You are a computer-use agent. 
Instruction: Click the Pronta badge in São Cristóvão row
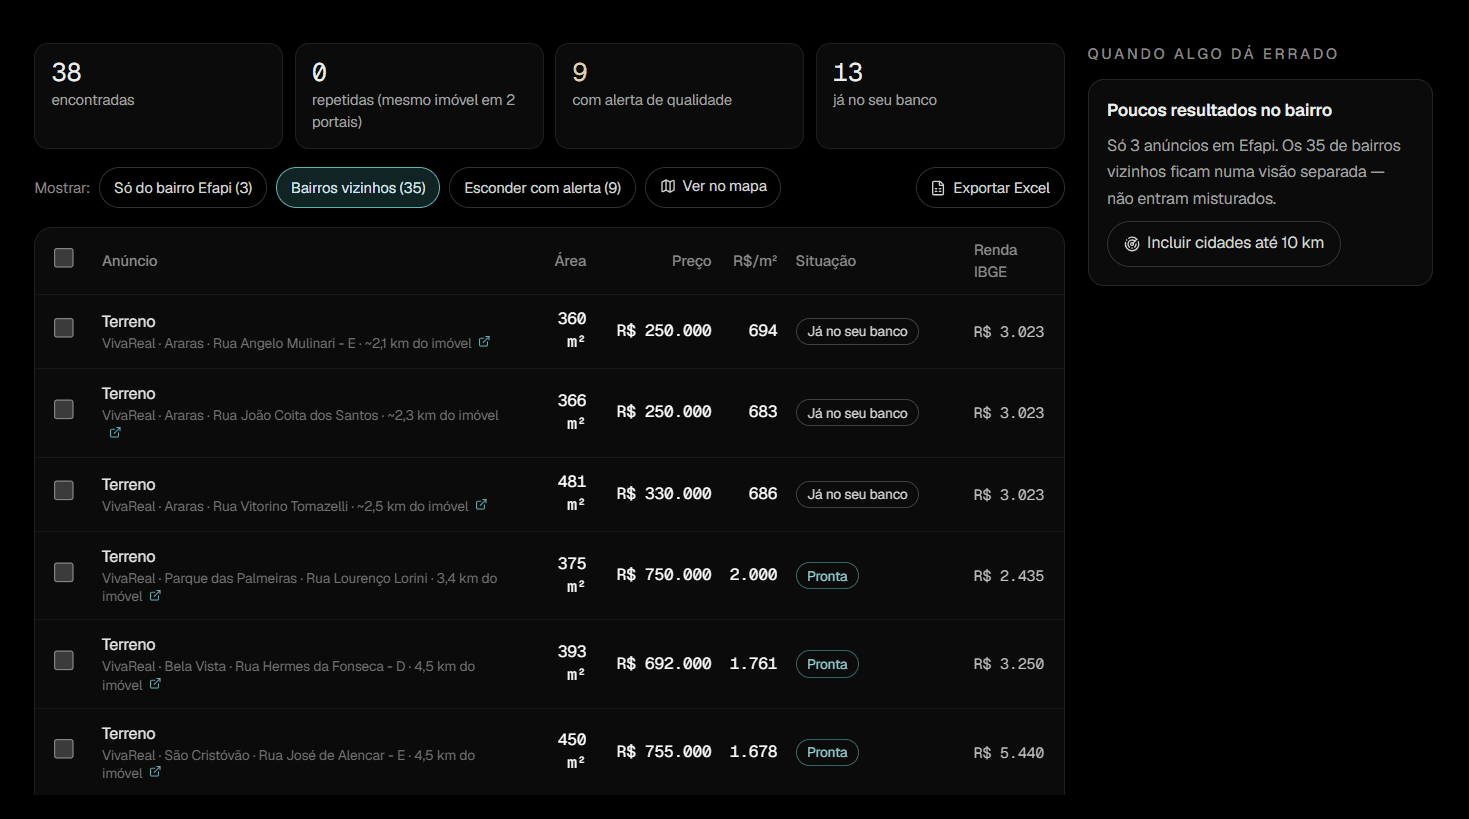pyautogui.click(x=827, y=752)
